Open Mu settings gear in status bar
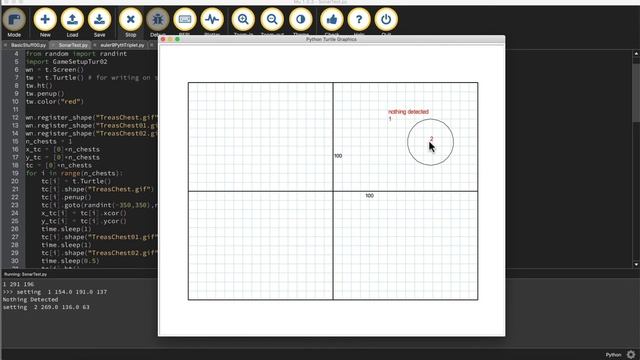The height and width of the screenshot is (360, 640). pos(631,354)
